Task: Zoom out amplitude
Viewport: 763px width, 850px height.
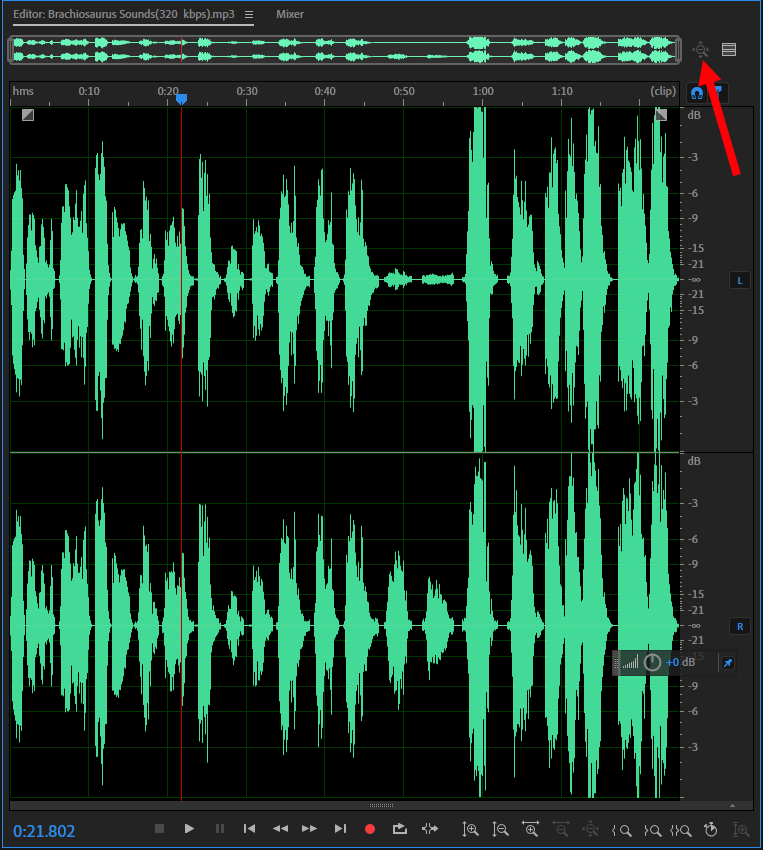Action: (x=500, y=829)
